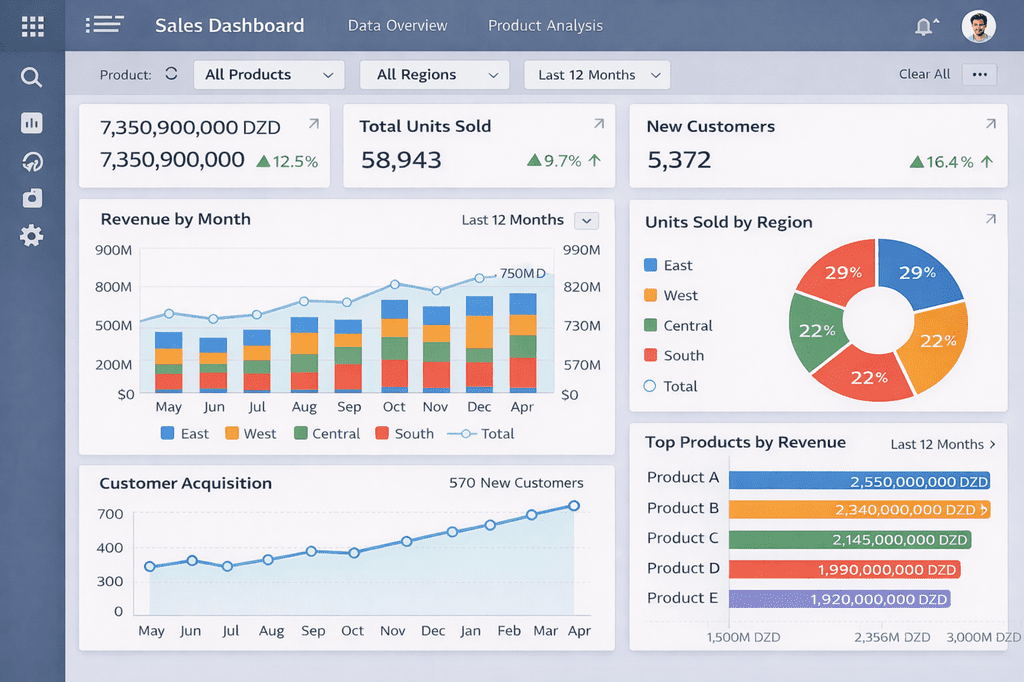Open the camera snapshot sidebar icon

(x=32, y=198)
